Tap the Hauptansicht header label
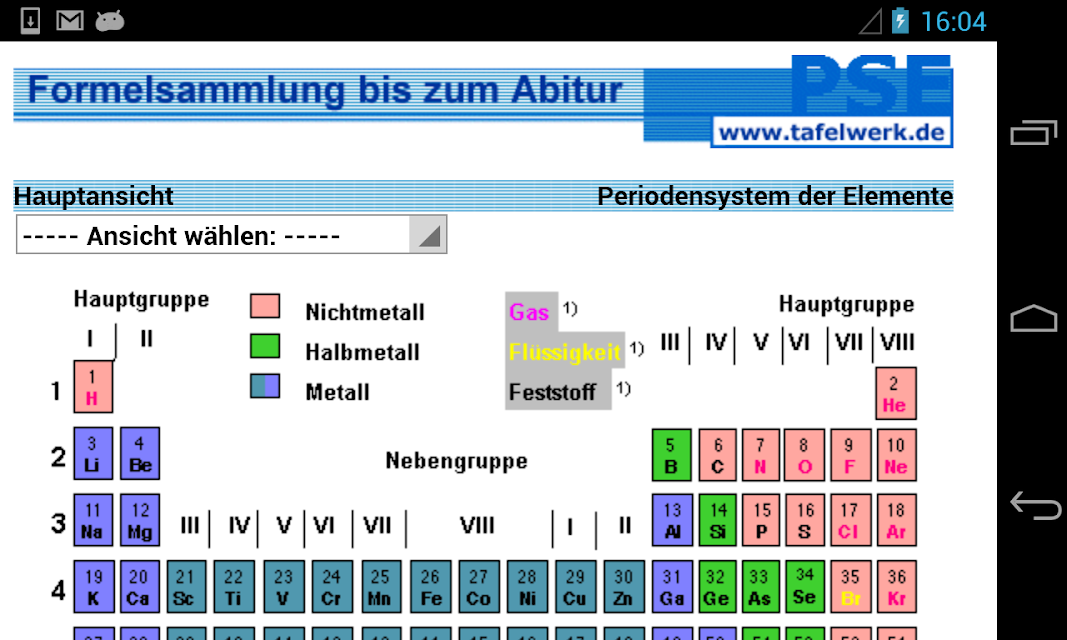This screenshot has width=1067, height=640. pos(94,196)
